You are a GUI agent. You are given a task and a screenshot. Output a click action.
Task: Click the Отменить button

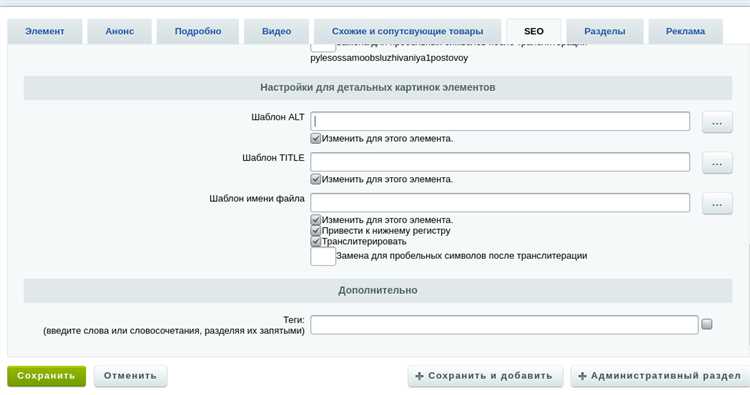tap(130, 376)
